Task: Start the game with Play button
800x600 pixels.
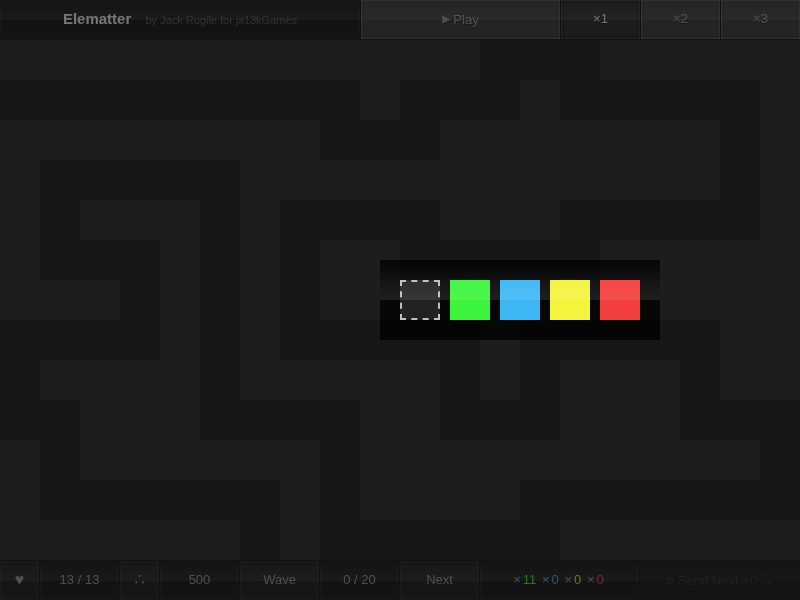Action: tap(460, 19)
